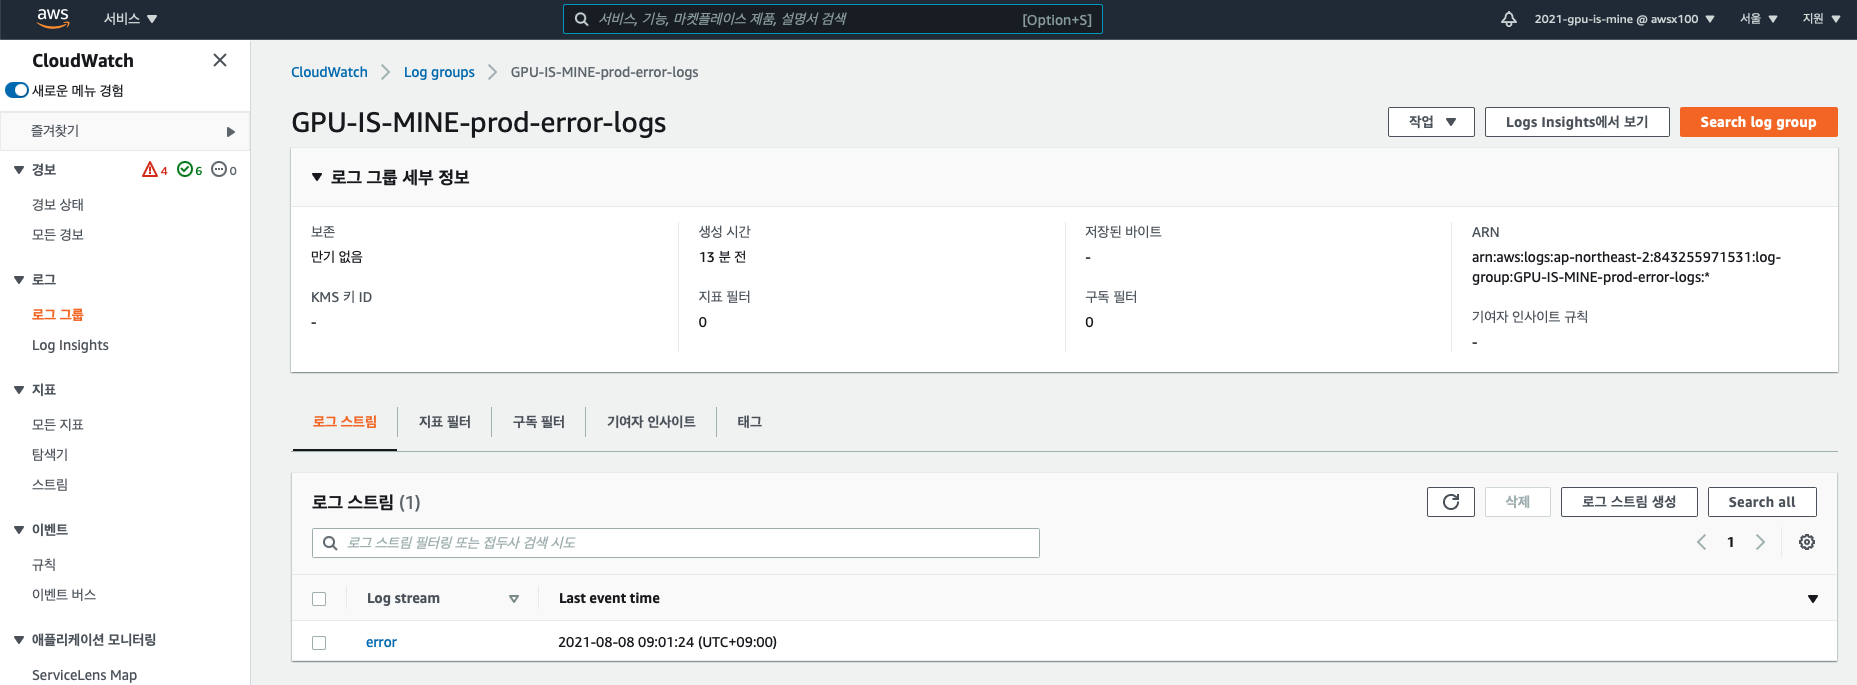Open log streams table settings gear
Viewport: 1857px width, 685px height.
[1807, 542]
